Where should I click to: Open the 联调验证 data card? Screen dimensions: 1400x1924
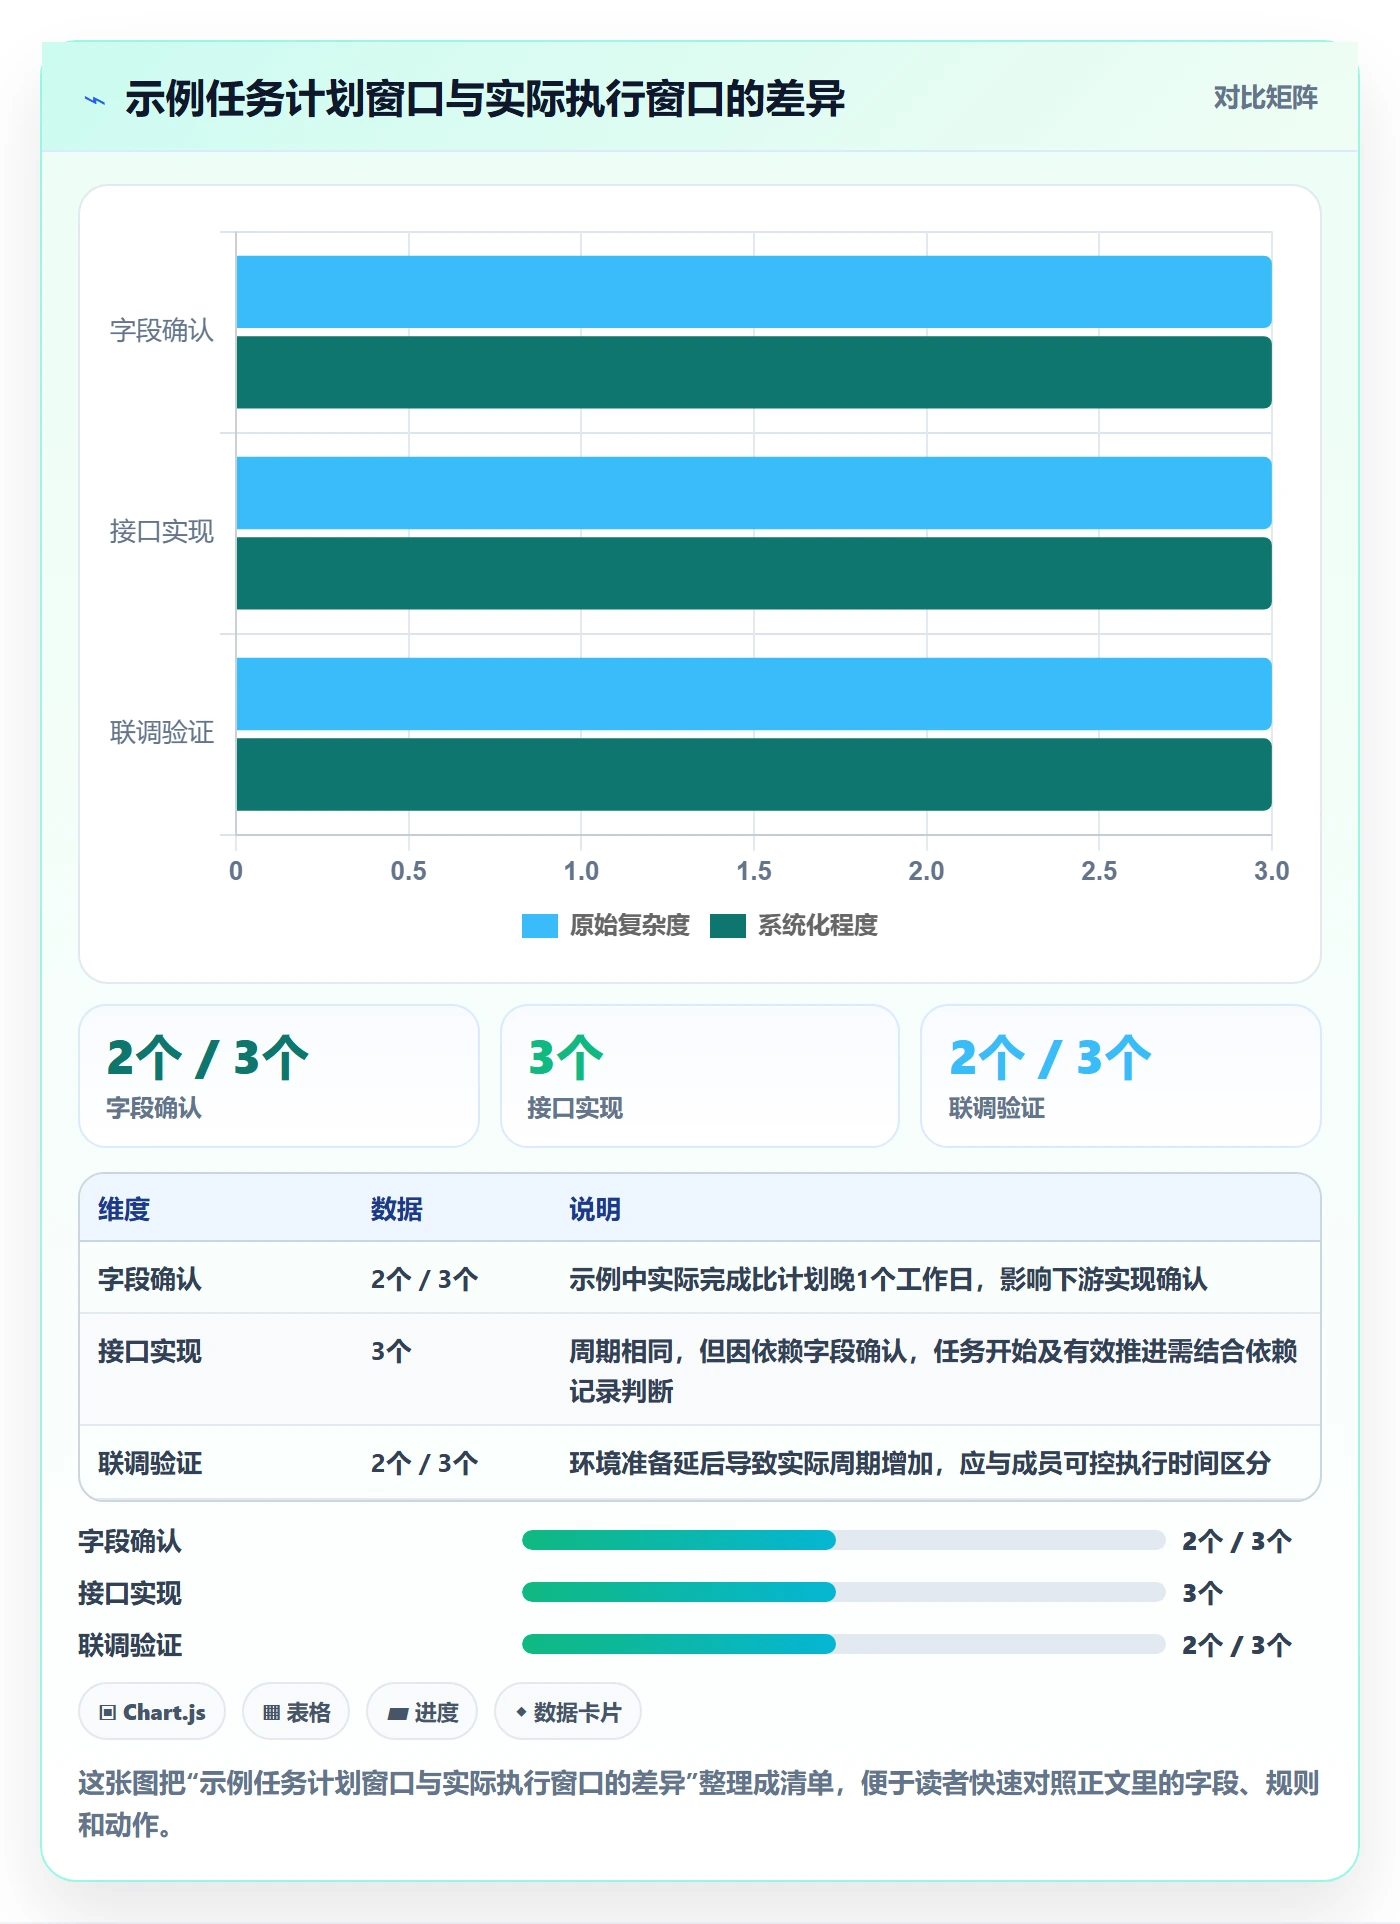1121,1076
